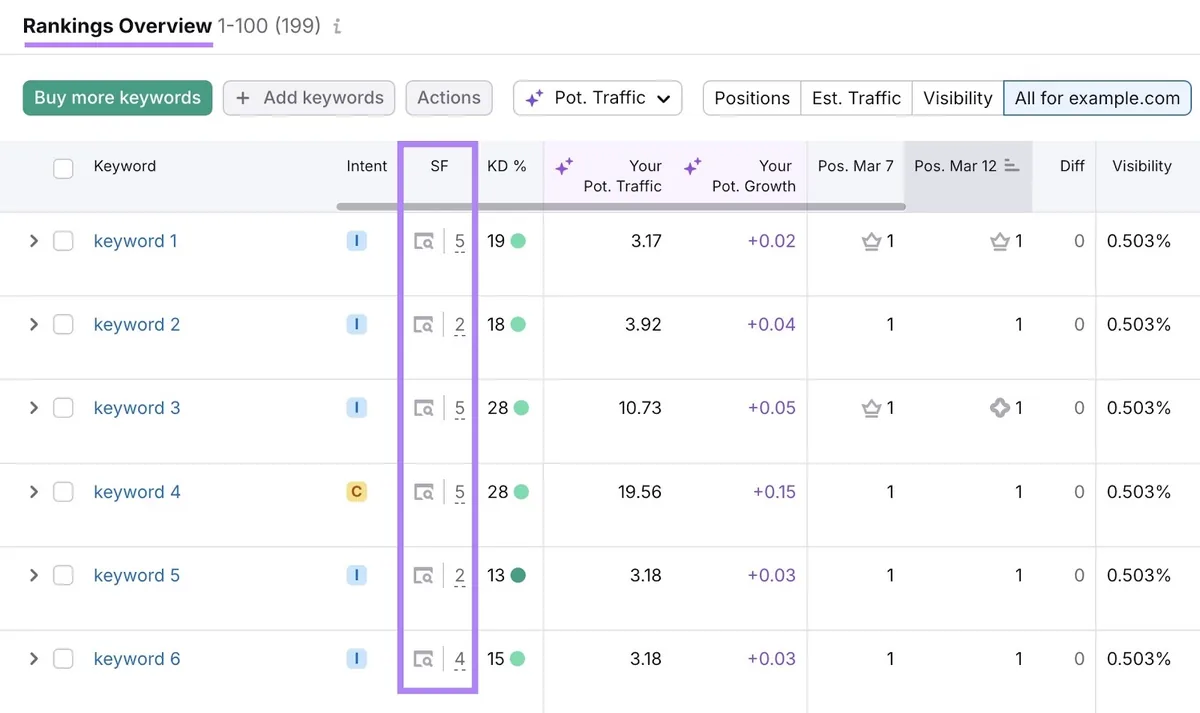Viewport: 1200px width, 713px height.
Task: Open SERP view icon for keyword 5
Action: [424, 575]
